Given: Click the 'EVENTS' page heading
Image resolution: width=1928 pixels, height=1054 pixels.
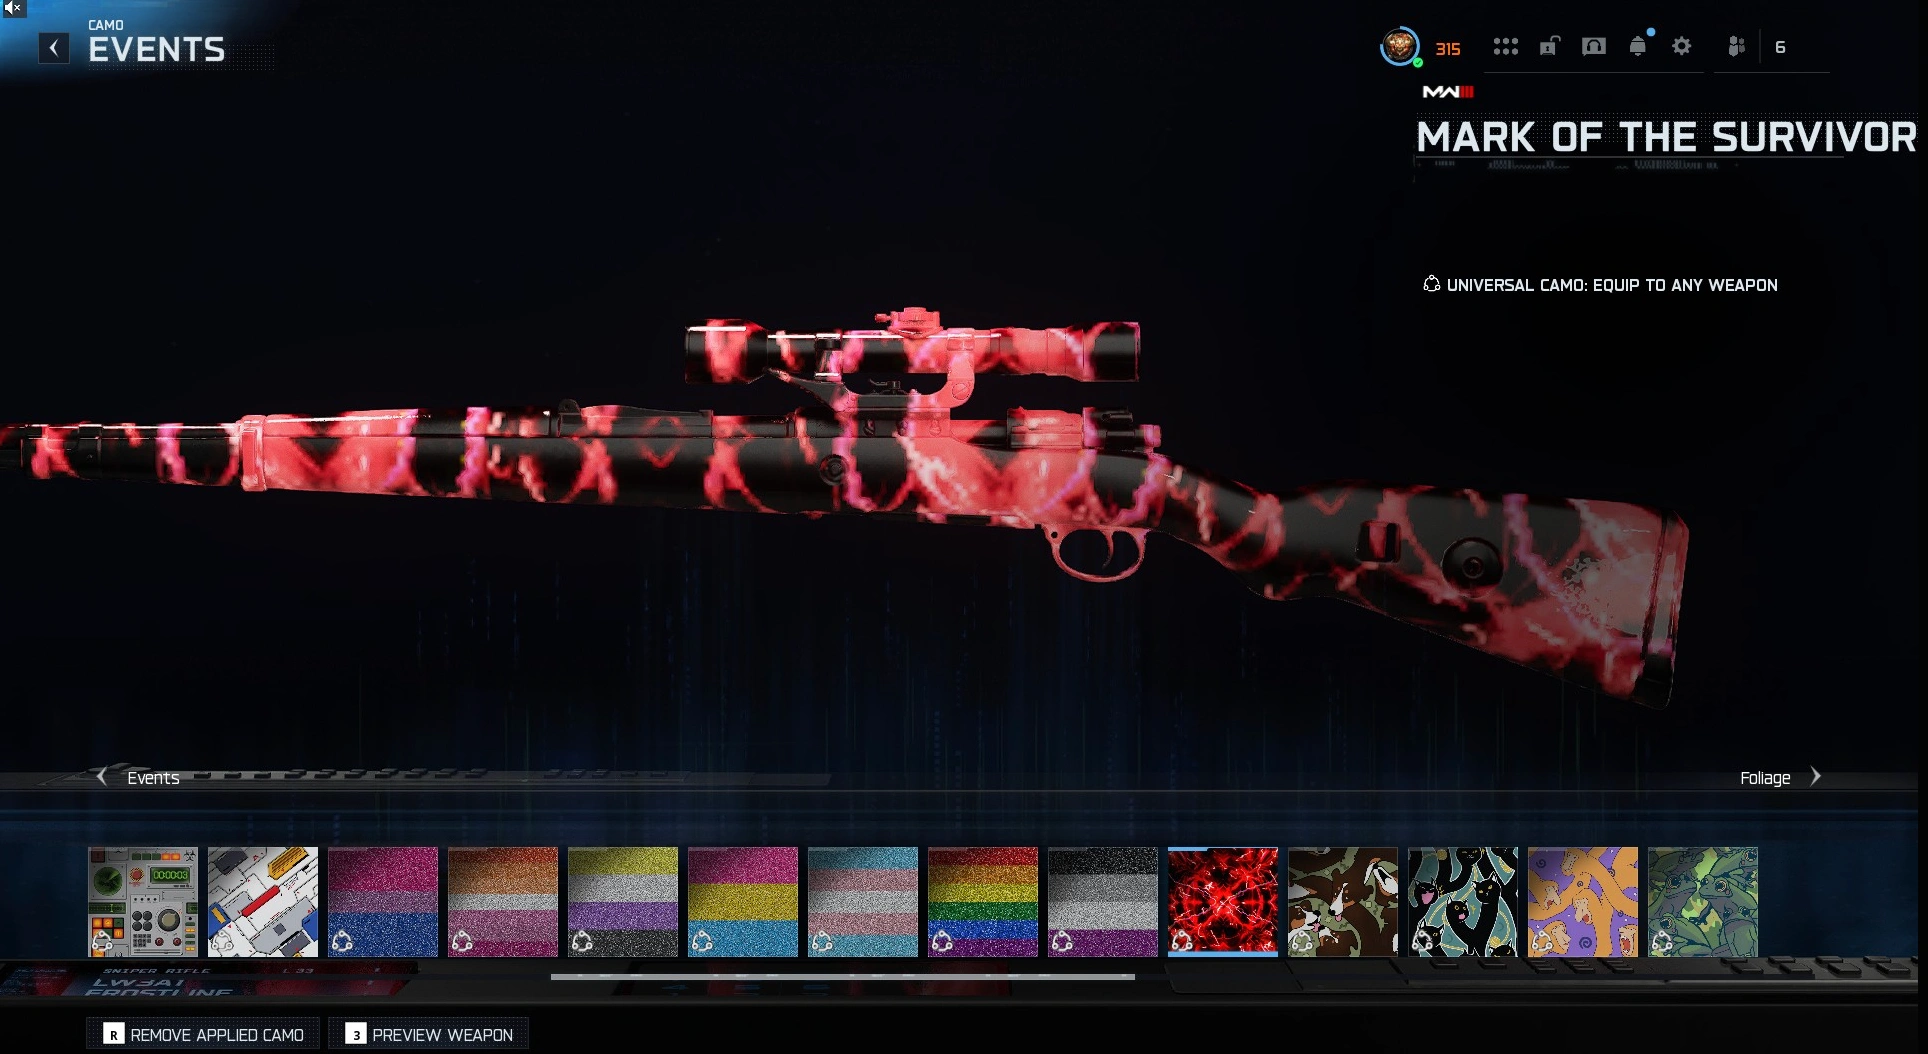Looking at the screenshot, I should coord(157,50).
